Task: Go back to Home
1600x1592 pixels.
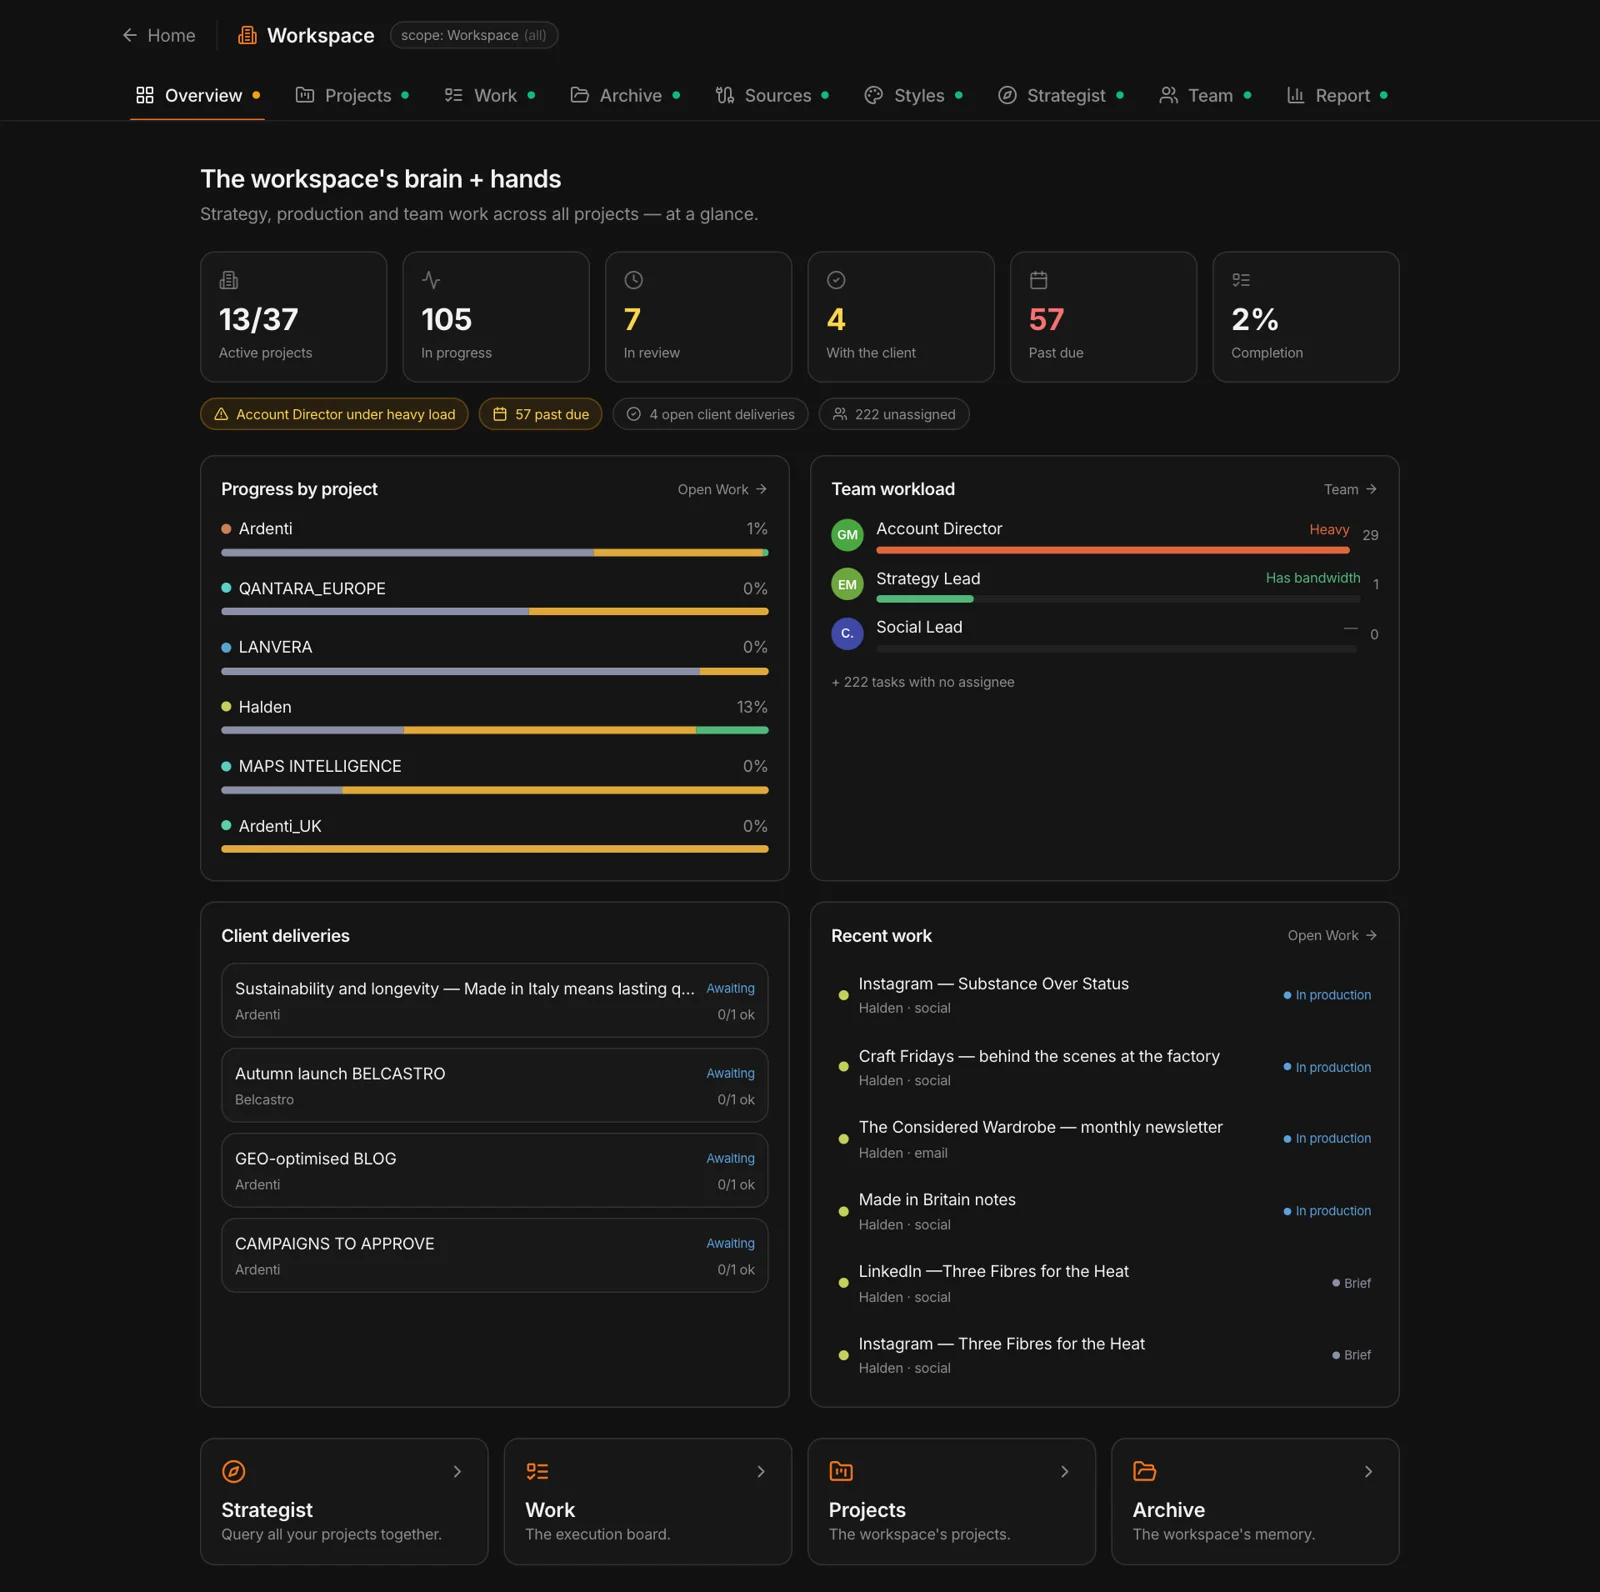Action: coord(159,35)
